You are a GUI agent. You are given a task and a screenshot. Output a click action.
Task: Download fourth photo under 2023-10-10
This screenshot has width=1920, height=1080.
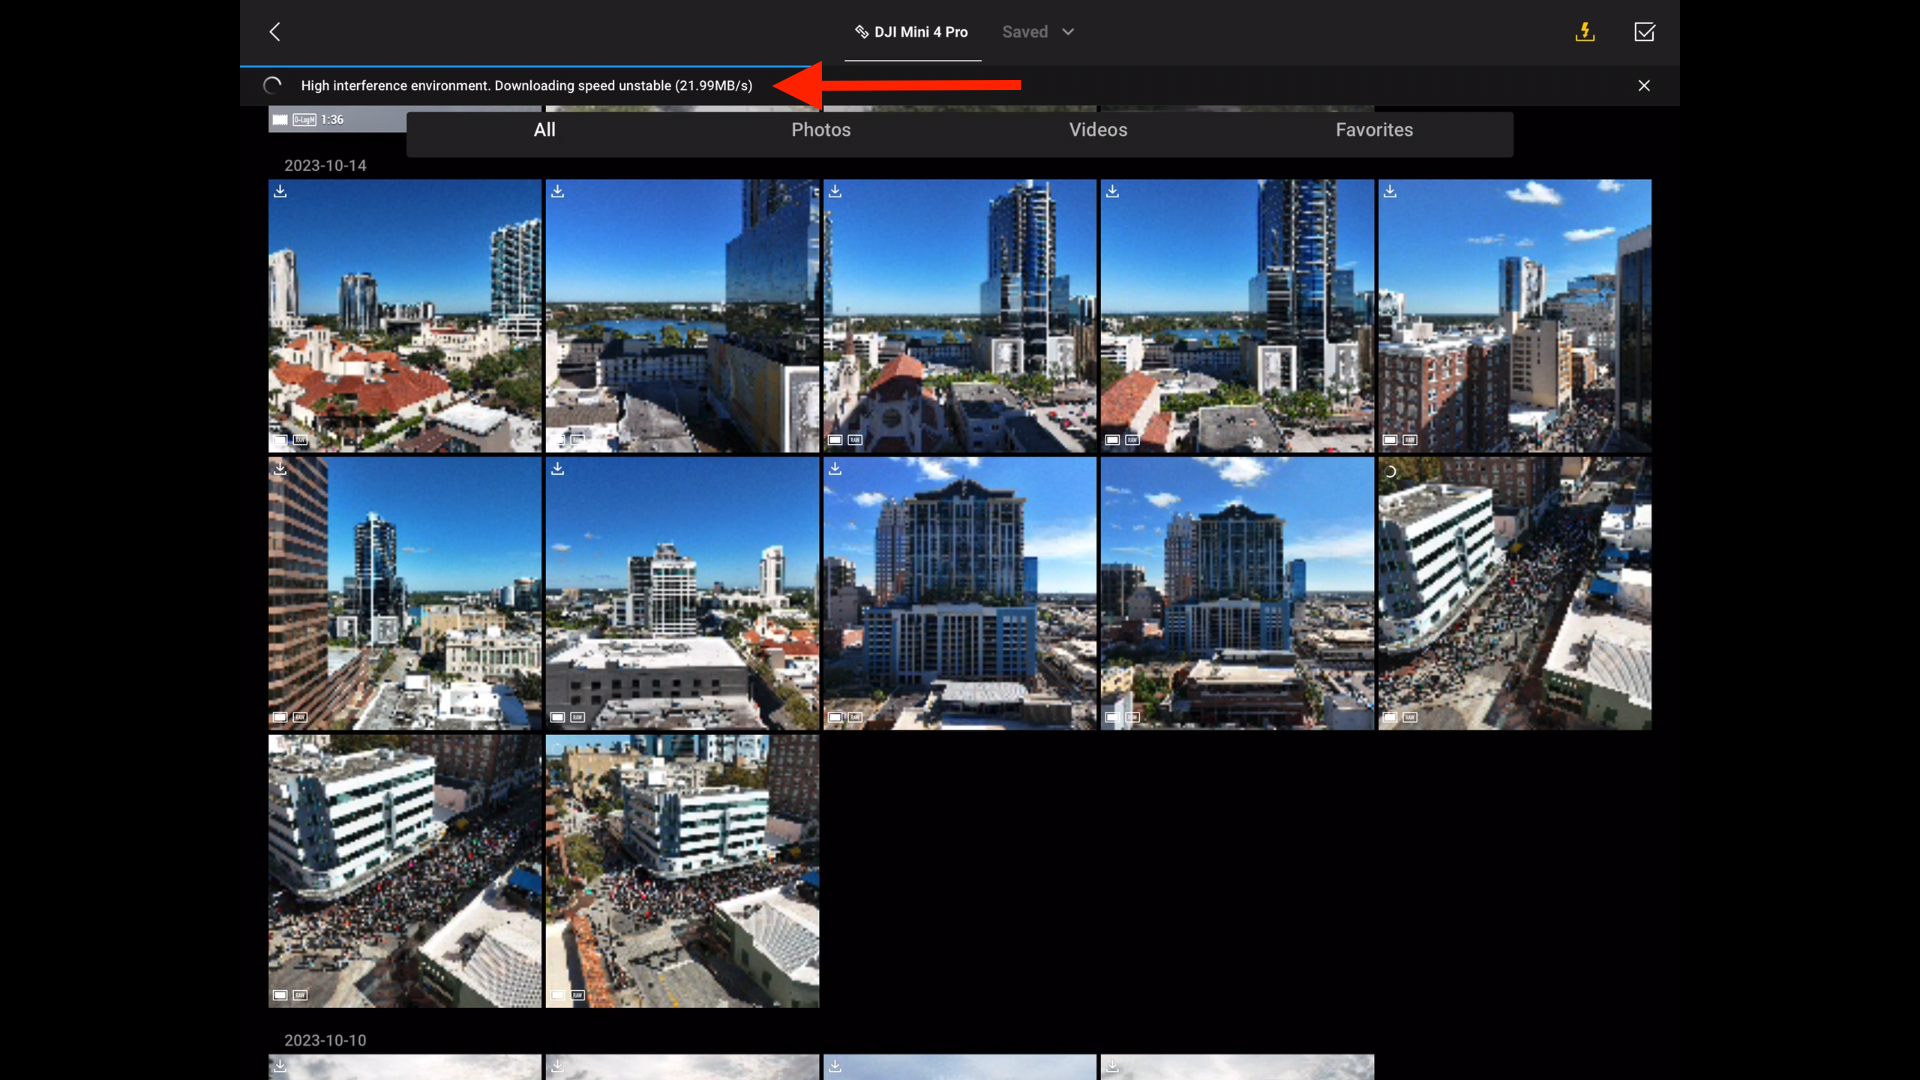click(1113, 1066)
